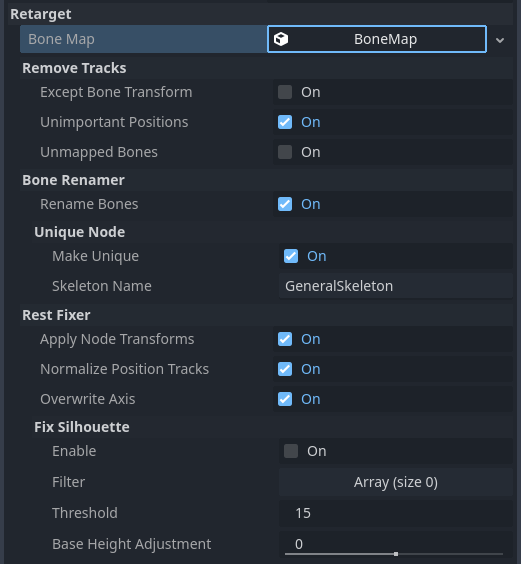This screenshot has width=521, height=564.
Task: Click the Threshold value field
Action: click(x=396, y=513)
